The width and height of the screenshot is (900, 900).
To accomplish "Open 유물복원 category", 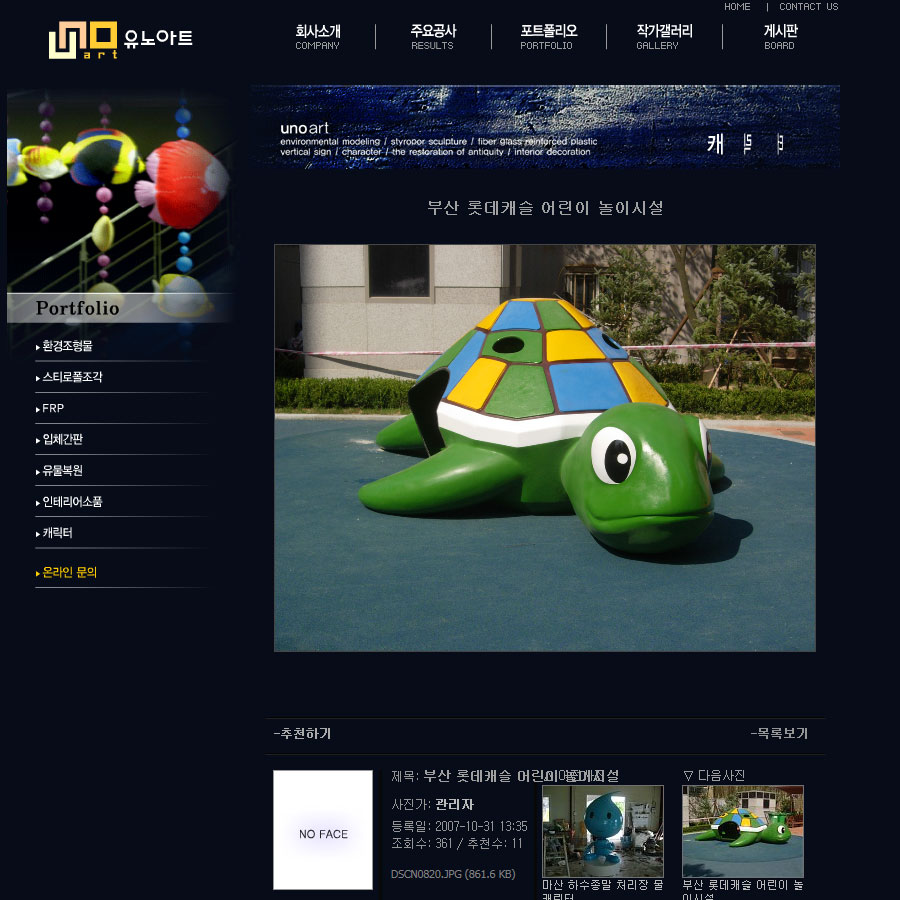I will tap(62, 470).
